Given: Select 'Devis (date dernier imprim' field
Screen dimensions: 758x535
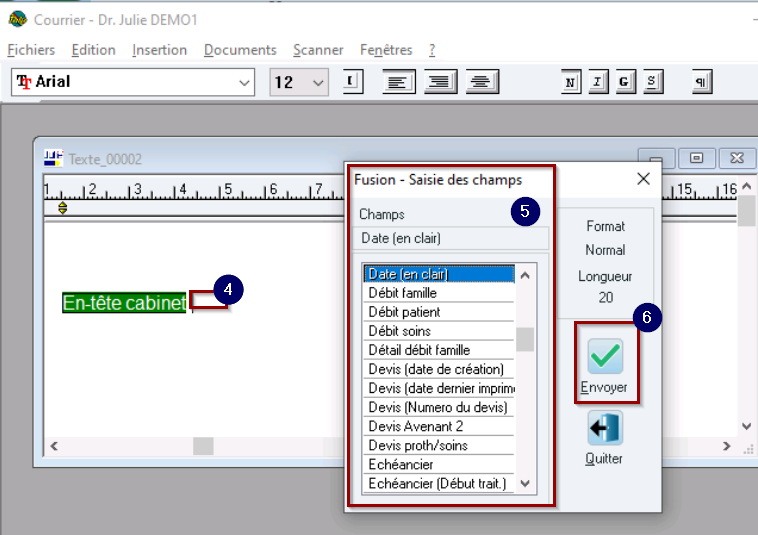Looking at the screenshot, I should tap(438, 388).
